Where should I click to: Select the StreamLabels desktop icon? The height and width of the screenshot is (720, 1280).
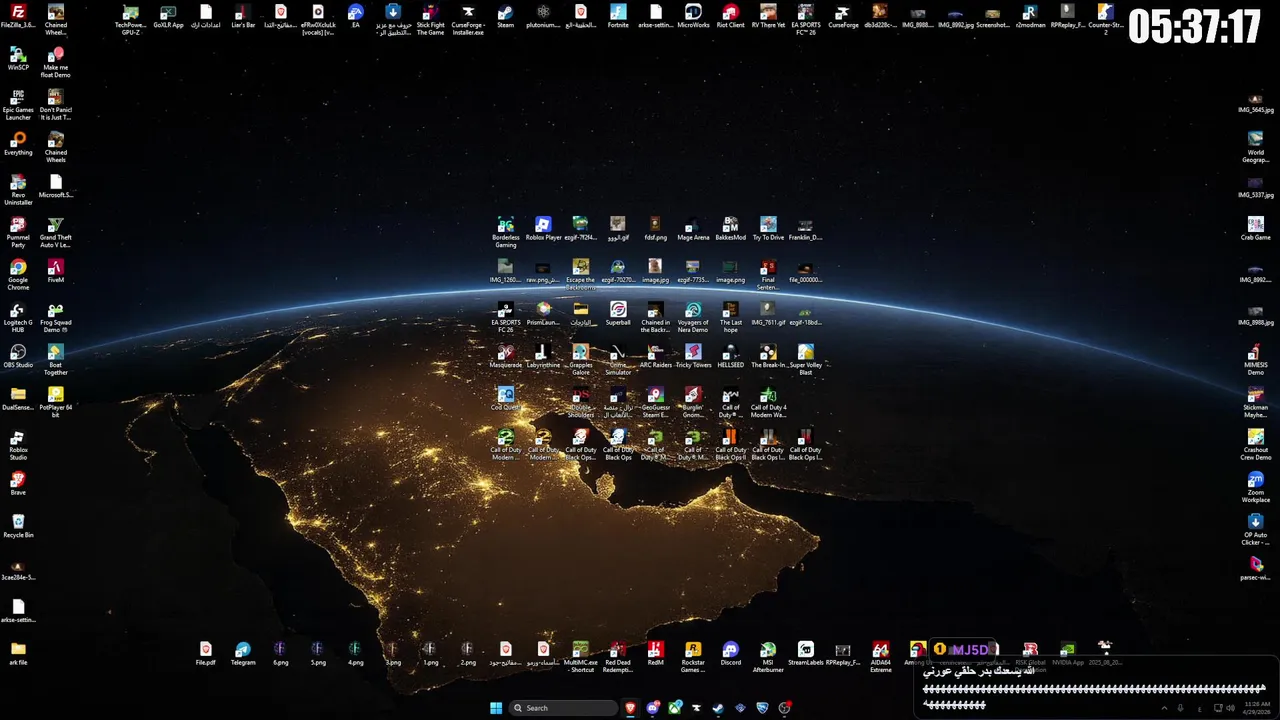(805, 653)
